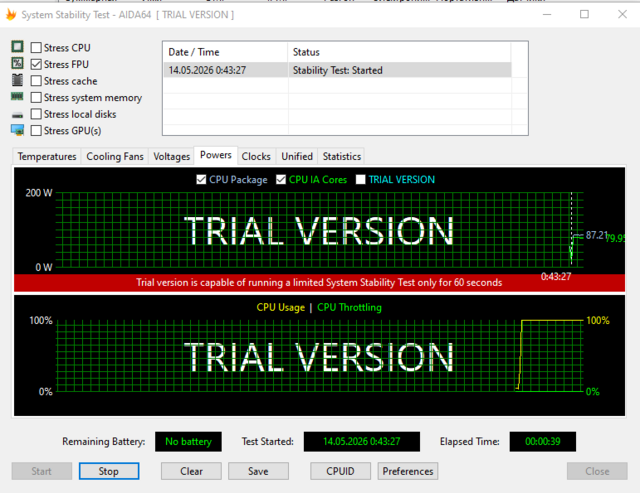Image resolution: width=640 pixels, height=493 pixels.
Task: Click the green RAM module icon
Action: (x=17, y=96)
